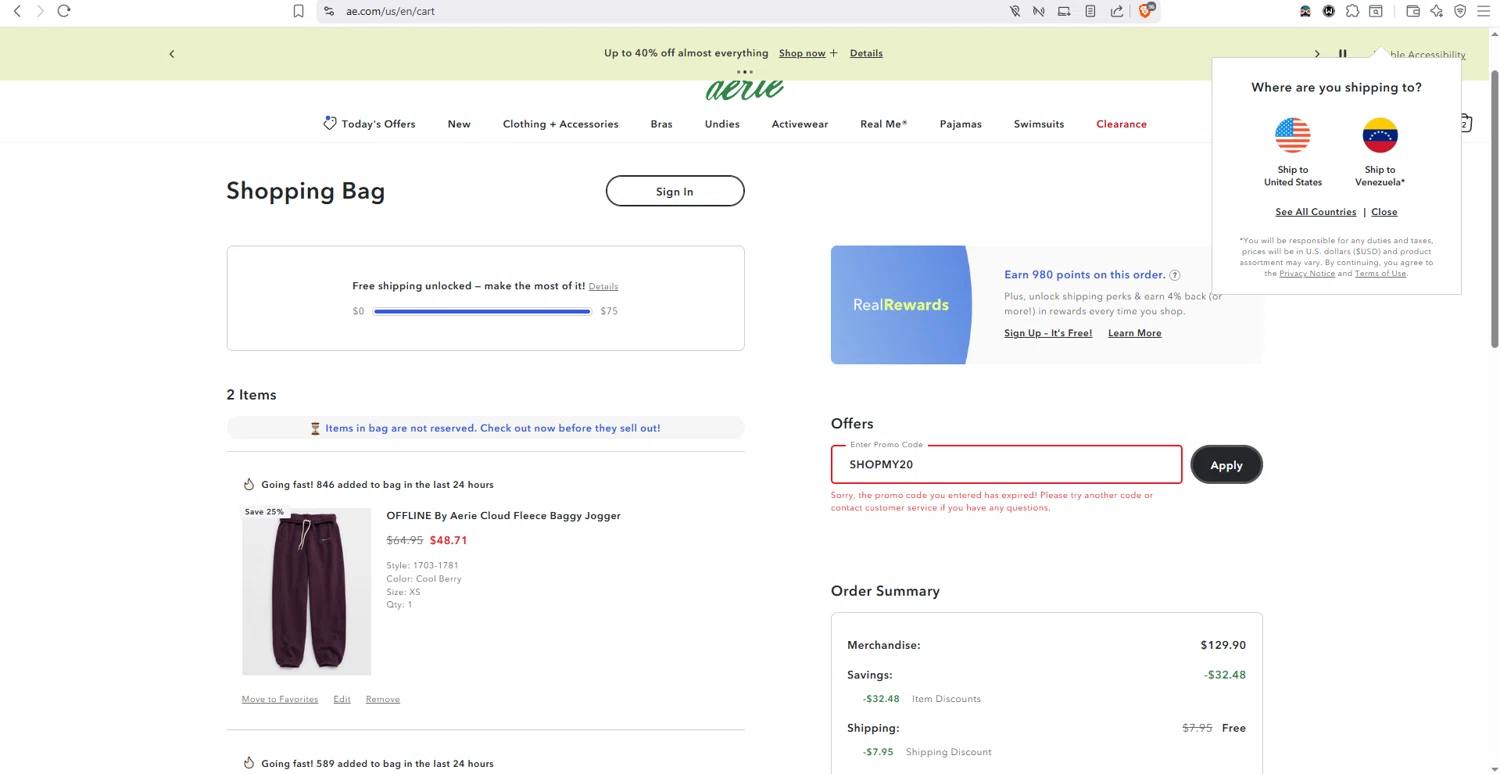Click the Enter Promo Code field
This screenshot has width=1500, height=774.
pyautogui.click(x=1006, y=464)
